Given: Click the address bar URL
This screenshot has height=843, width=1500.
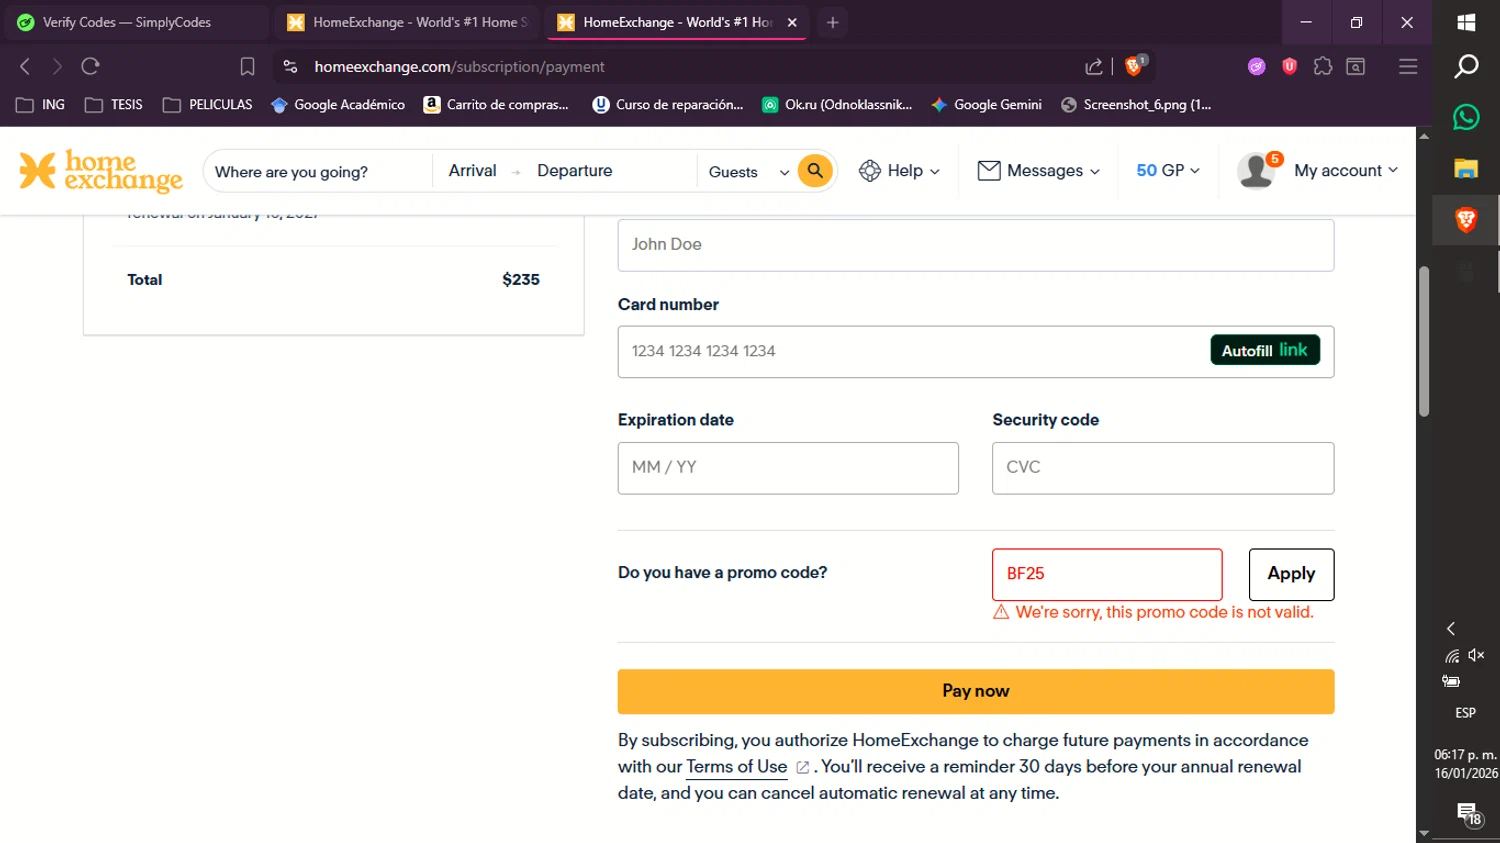Looking at the screenshot, I should [459, 66].
